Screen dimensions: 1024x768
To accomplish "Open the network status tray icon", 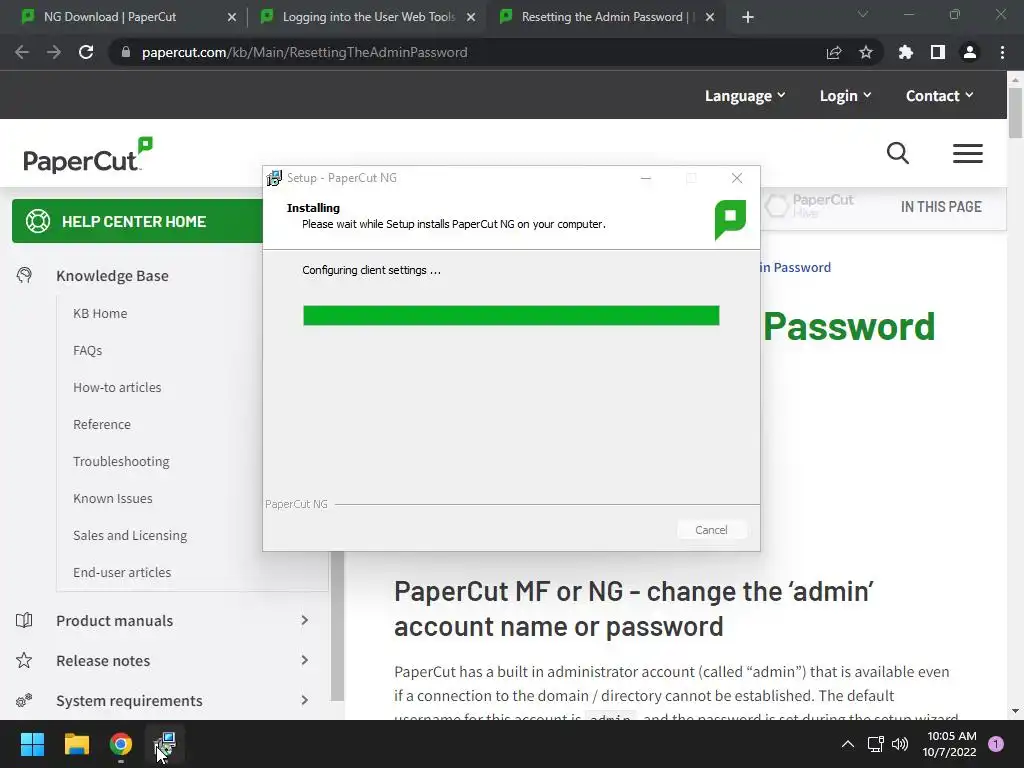I will 875,744.
